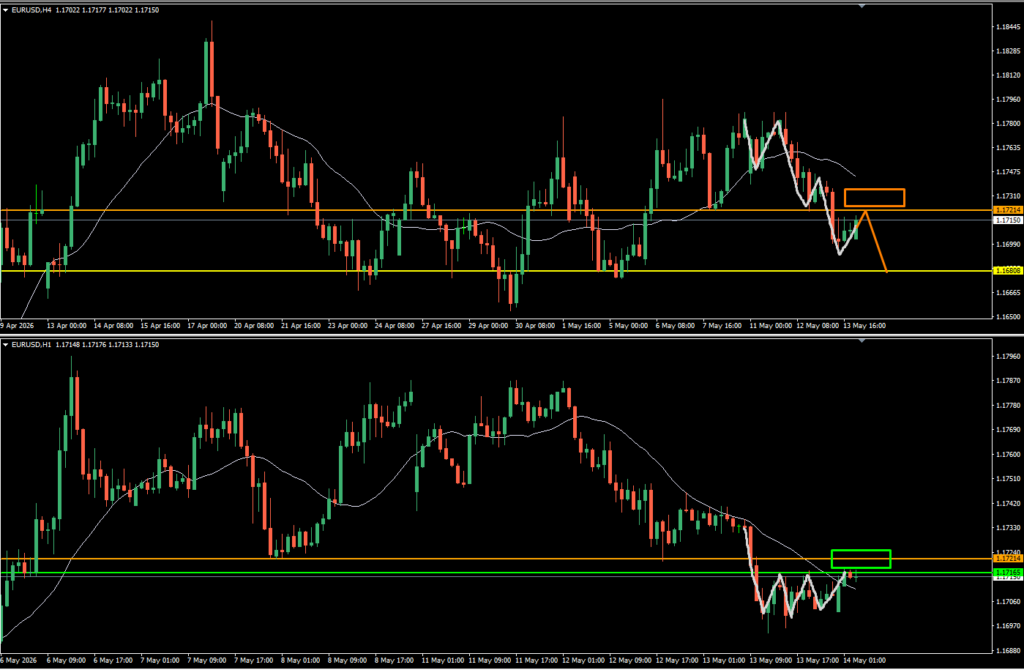This screenshot has height=670, width=1024.
Task: Click the H1 chart shift triangle marker
Action: pyautogui.click(x=861, y=340)
